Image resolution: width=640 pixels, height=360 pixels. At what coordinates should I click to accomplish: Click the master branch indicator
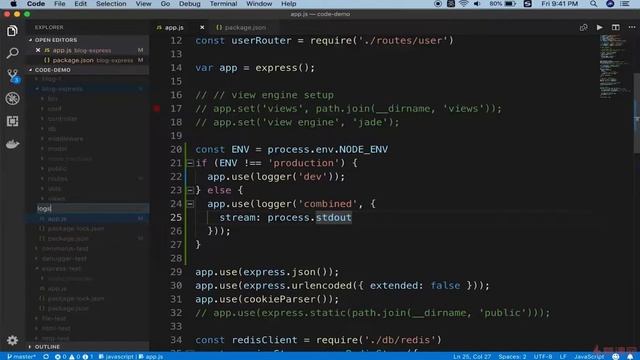pyautogui.click(x=21, y=356)
